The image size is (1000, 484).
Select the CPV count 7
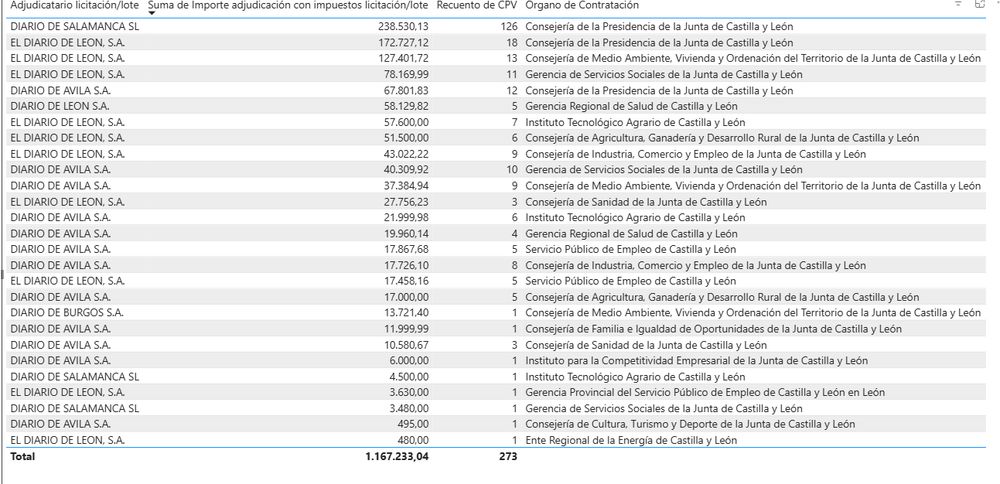coord(514,122)
